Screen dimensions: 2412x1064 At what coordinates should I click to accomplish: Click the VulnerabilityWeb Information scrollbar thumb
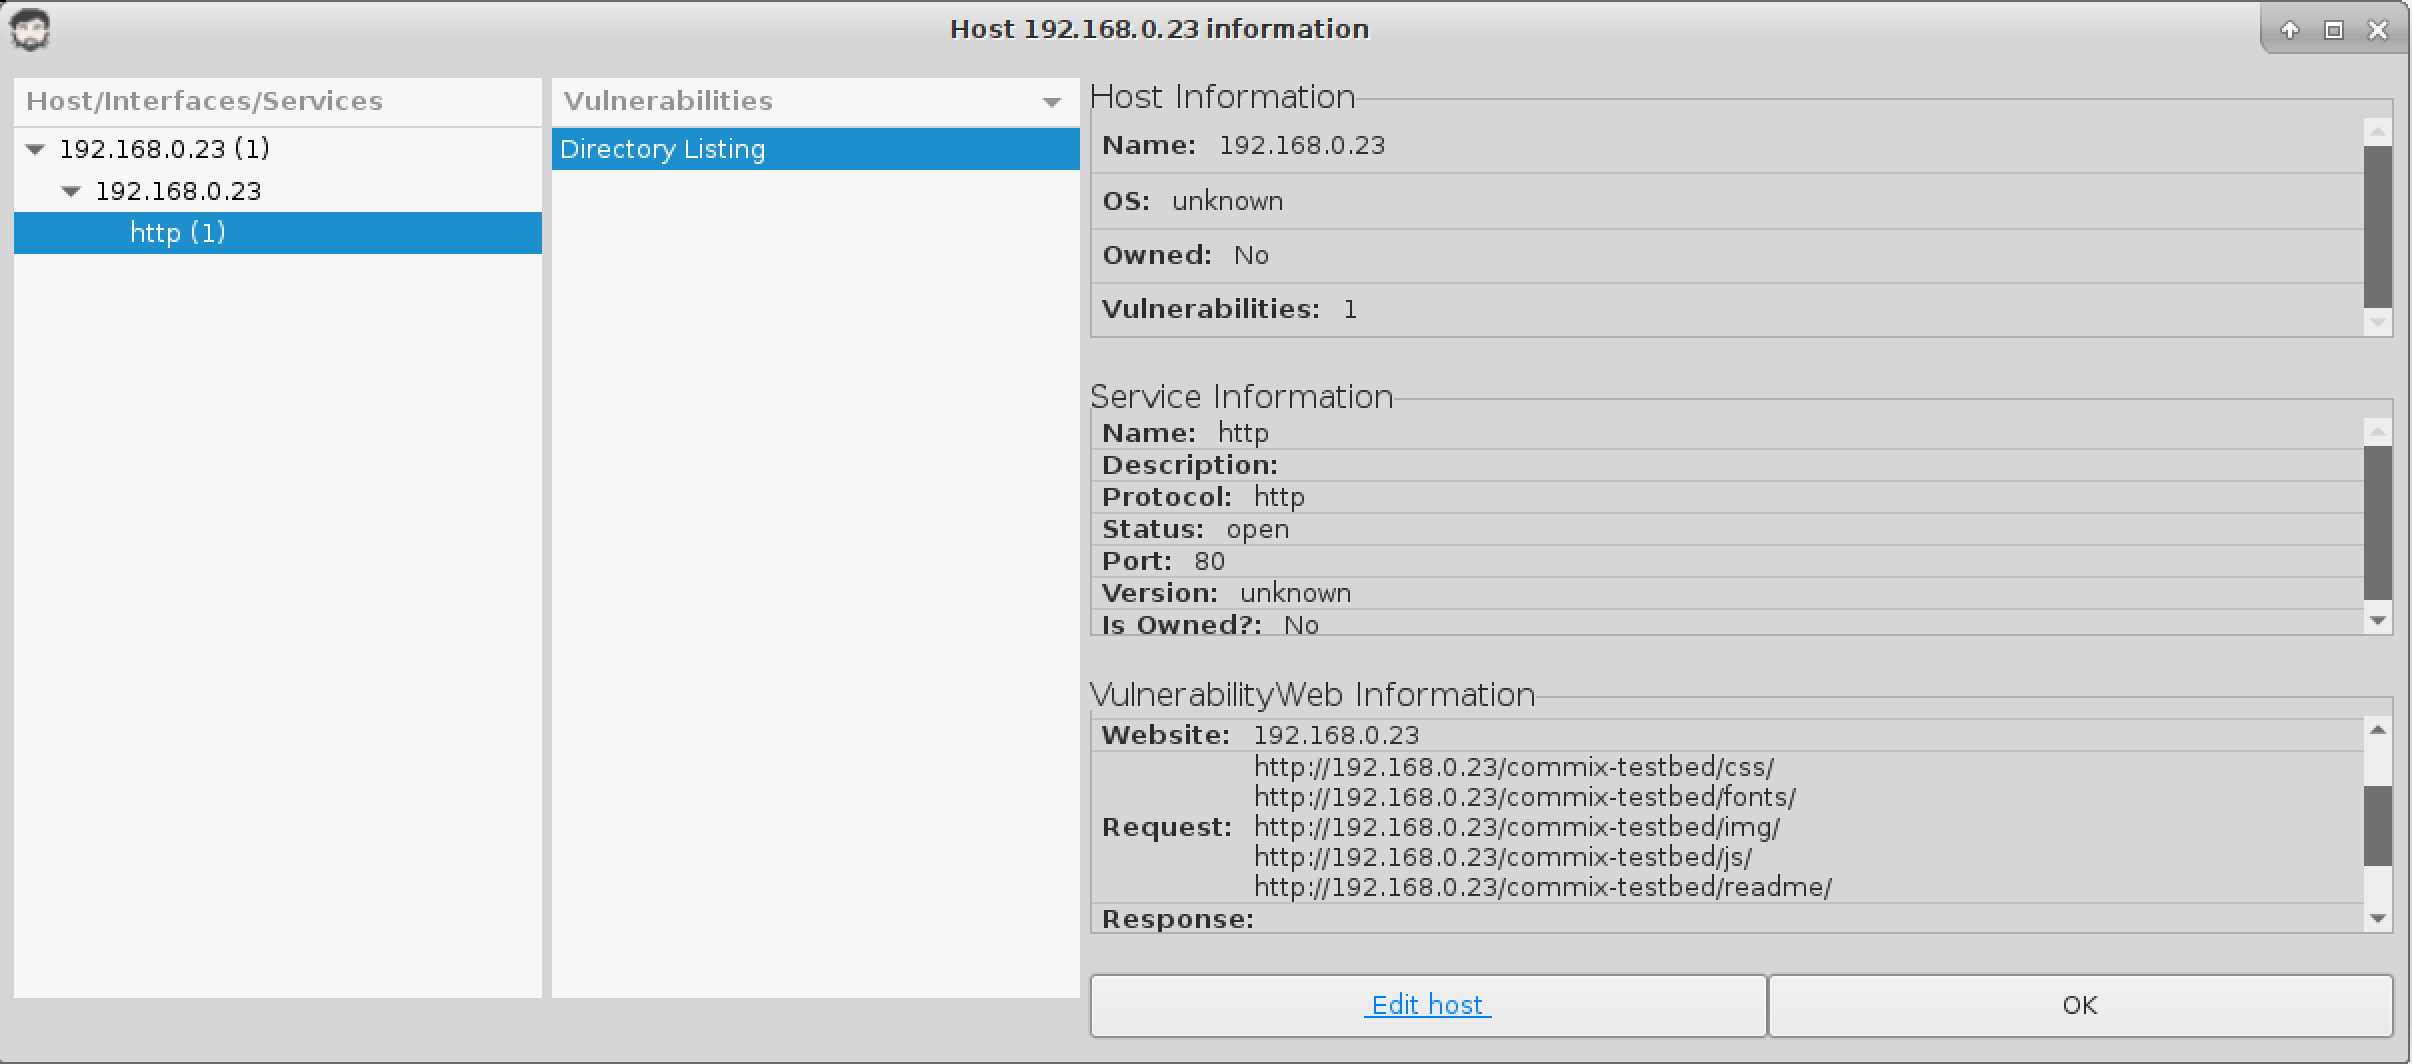click(2377, 825)
